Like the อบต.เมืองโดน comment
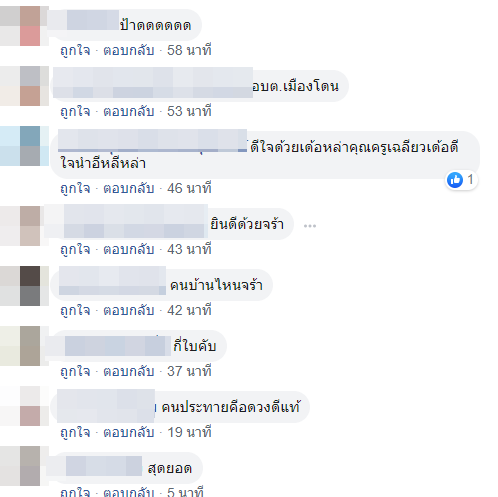 (75, 111)
